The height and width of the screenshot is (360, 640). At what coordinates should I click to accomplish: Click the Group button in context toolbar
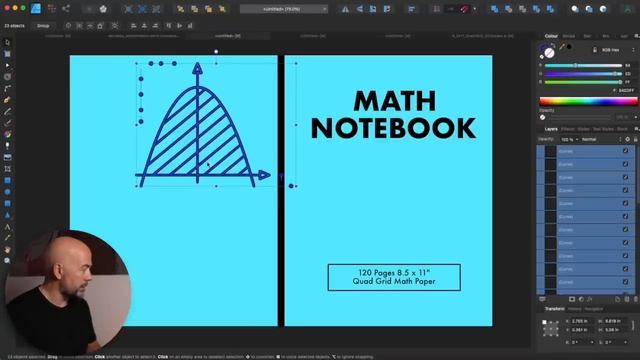click(x=43, y=26)
